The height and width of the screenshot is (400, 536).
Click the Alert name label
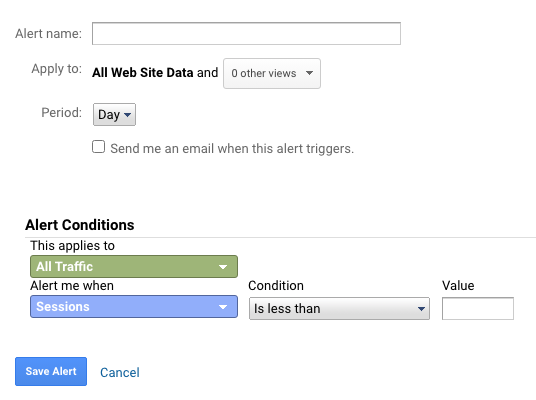(x=49, y=34)
